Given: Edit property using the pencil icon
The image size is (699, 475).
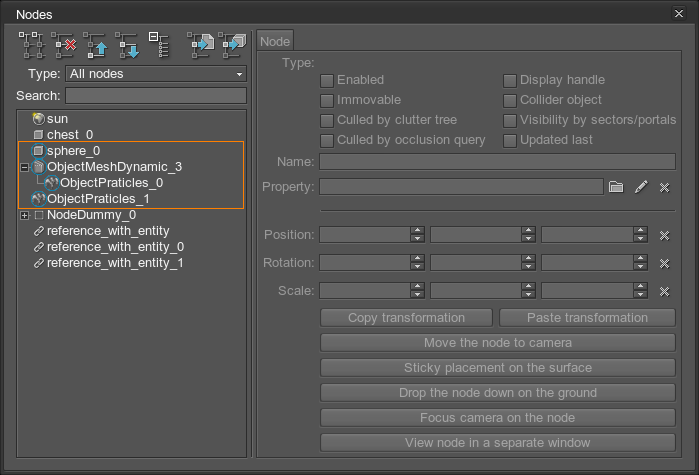Looking at the screenshot, I should [641, 187].
